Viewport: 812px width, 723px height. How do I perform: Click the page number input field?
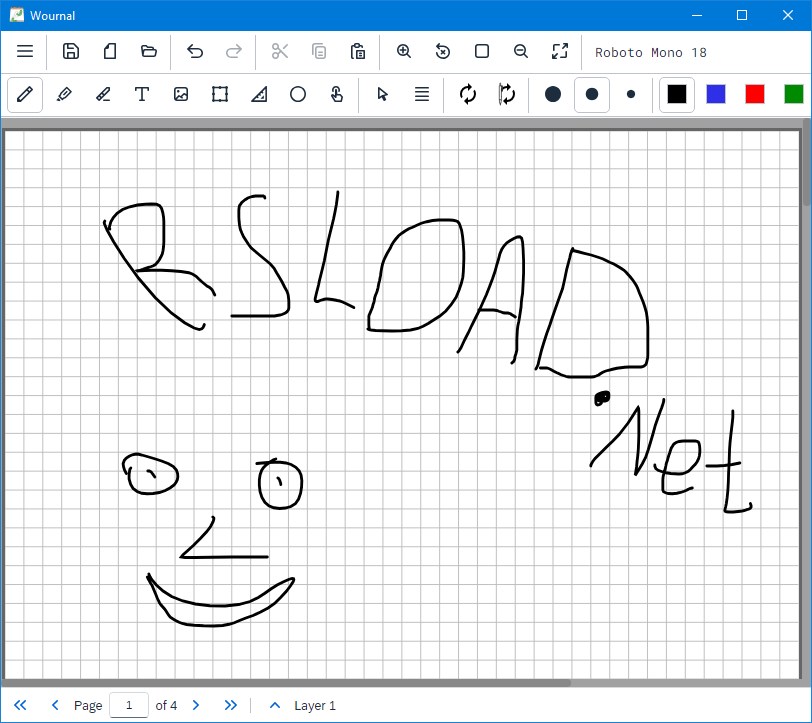(129, 705)
